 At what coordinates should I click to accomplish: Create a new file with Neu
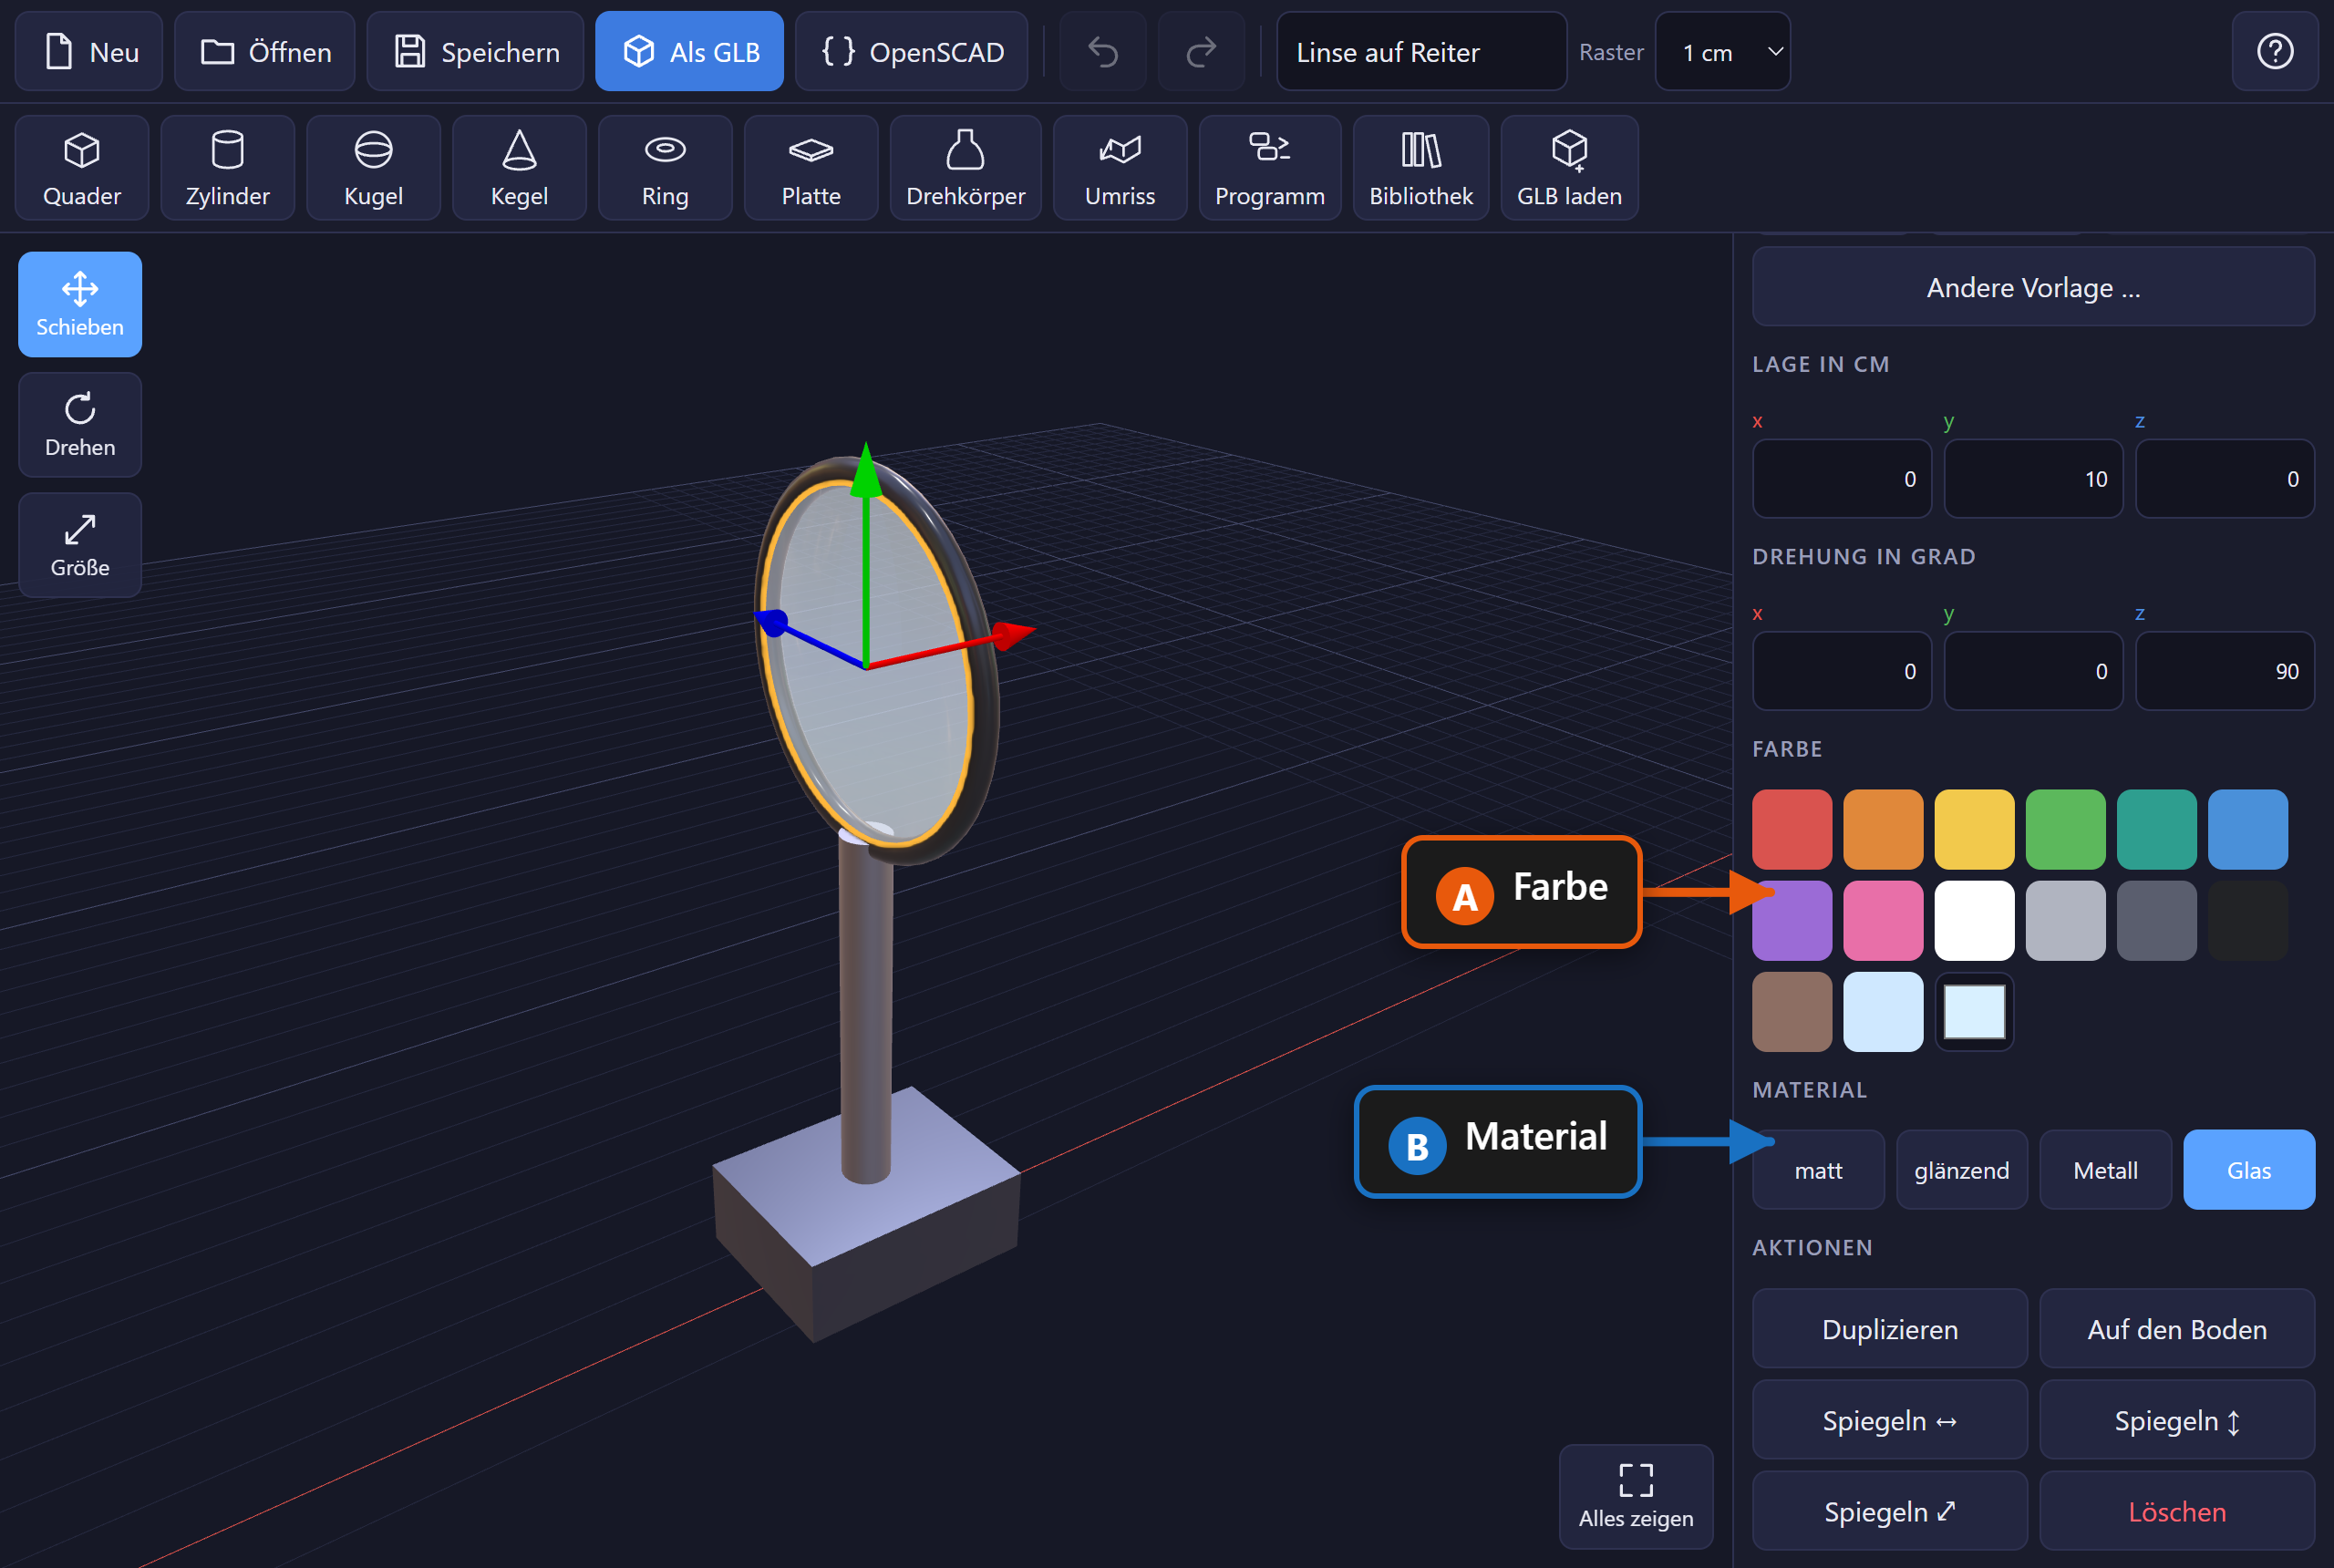pyautogui.click(x=89, y=52)
